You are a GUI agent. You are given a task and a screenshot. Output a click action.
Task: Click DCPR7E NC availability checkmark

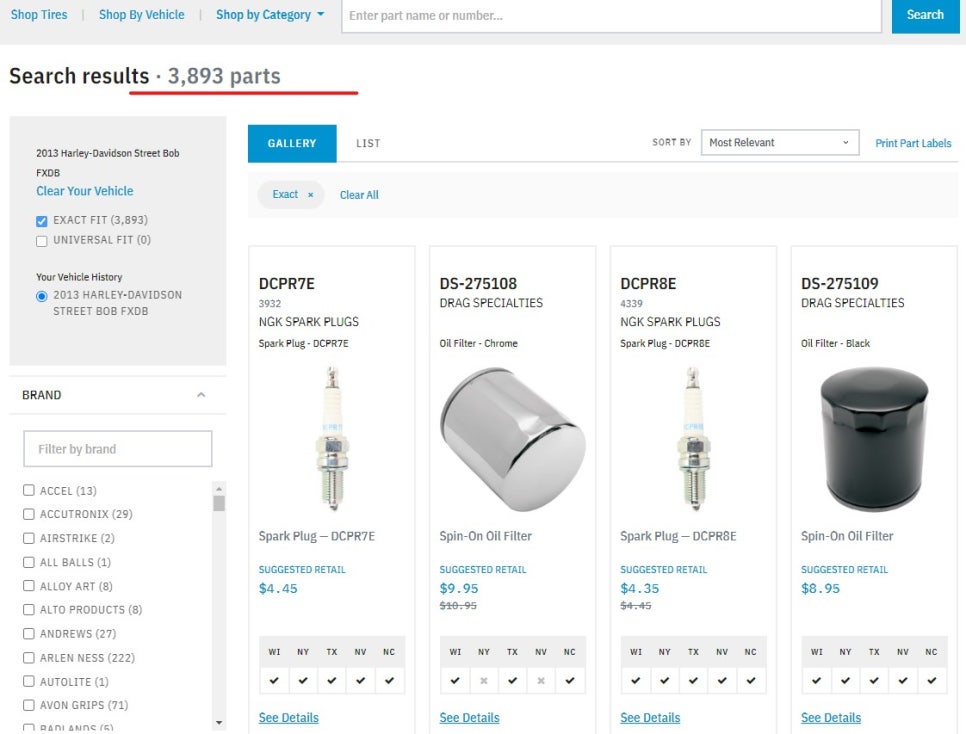pyautogui.click(x=389, y=680)
